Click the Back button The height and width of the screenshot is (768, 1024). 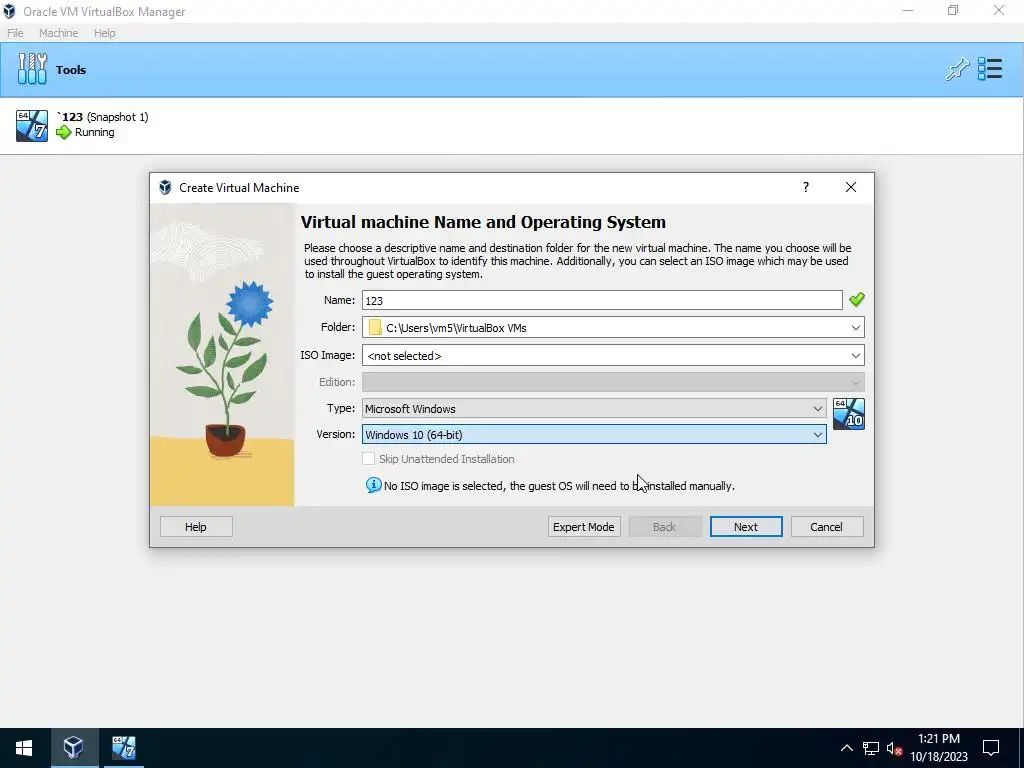665,527
